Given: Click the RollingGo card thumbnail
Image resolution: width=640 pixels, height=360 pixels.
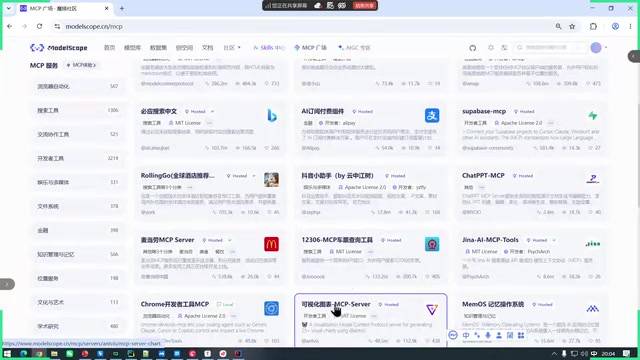Looking at the screenshot, I should [271, 180].
